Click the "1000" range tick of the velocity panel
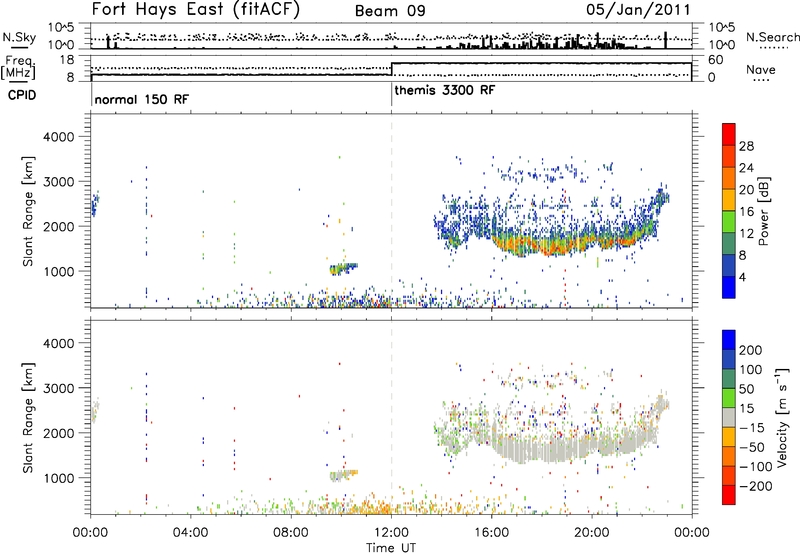Viewport: 800px width, 554px height. click(59, 478)
